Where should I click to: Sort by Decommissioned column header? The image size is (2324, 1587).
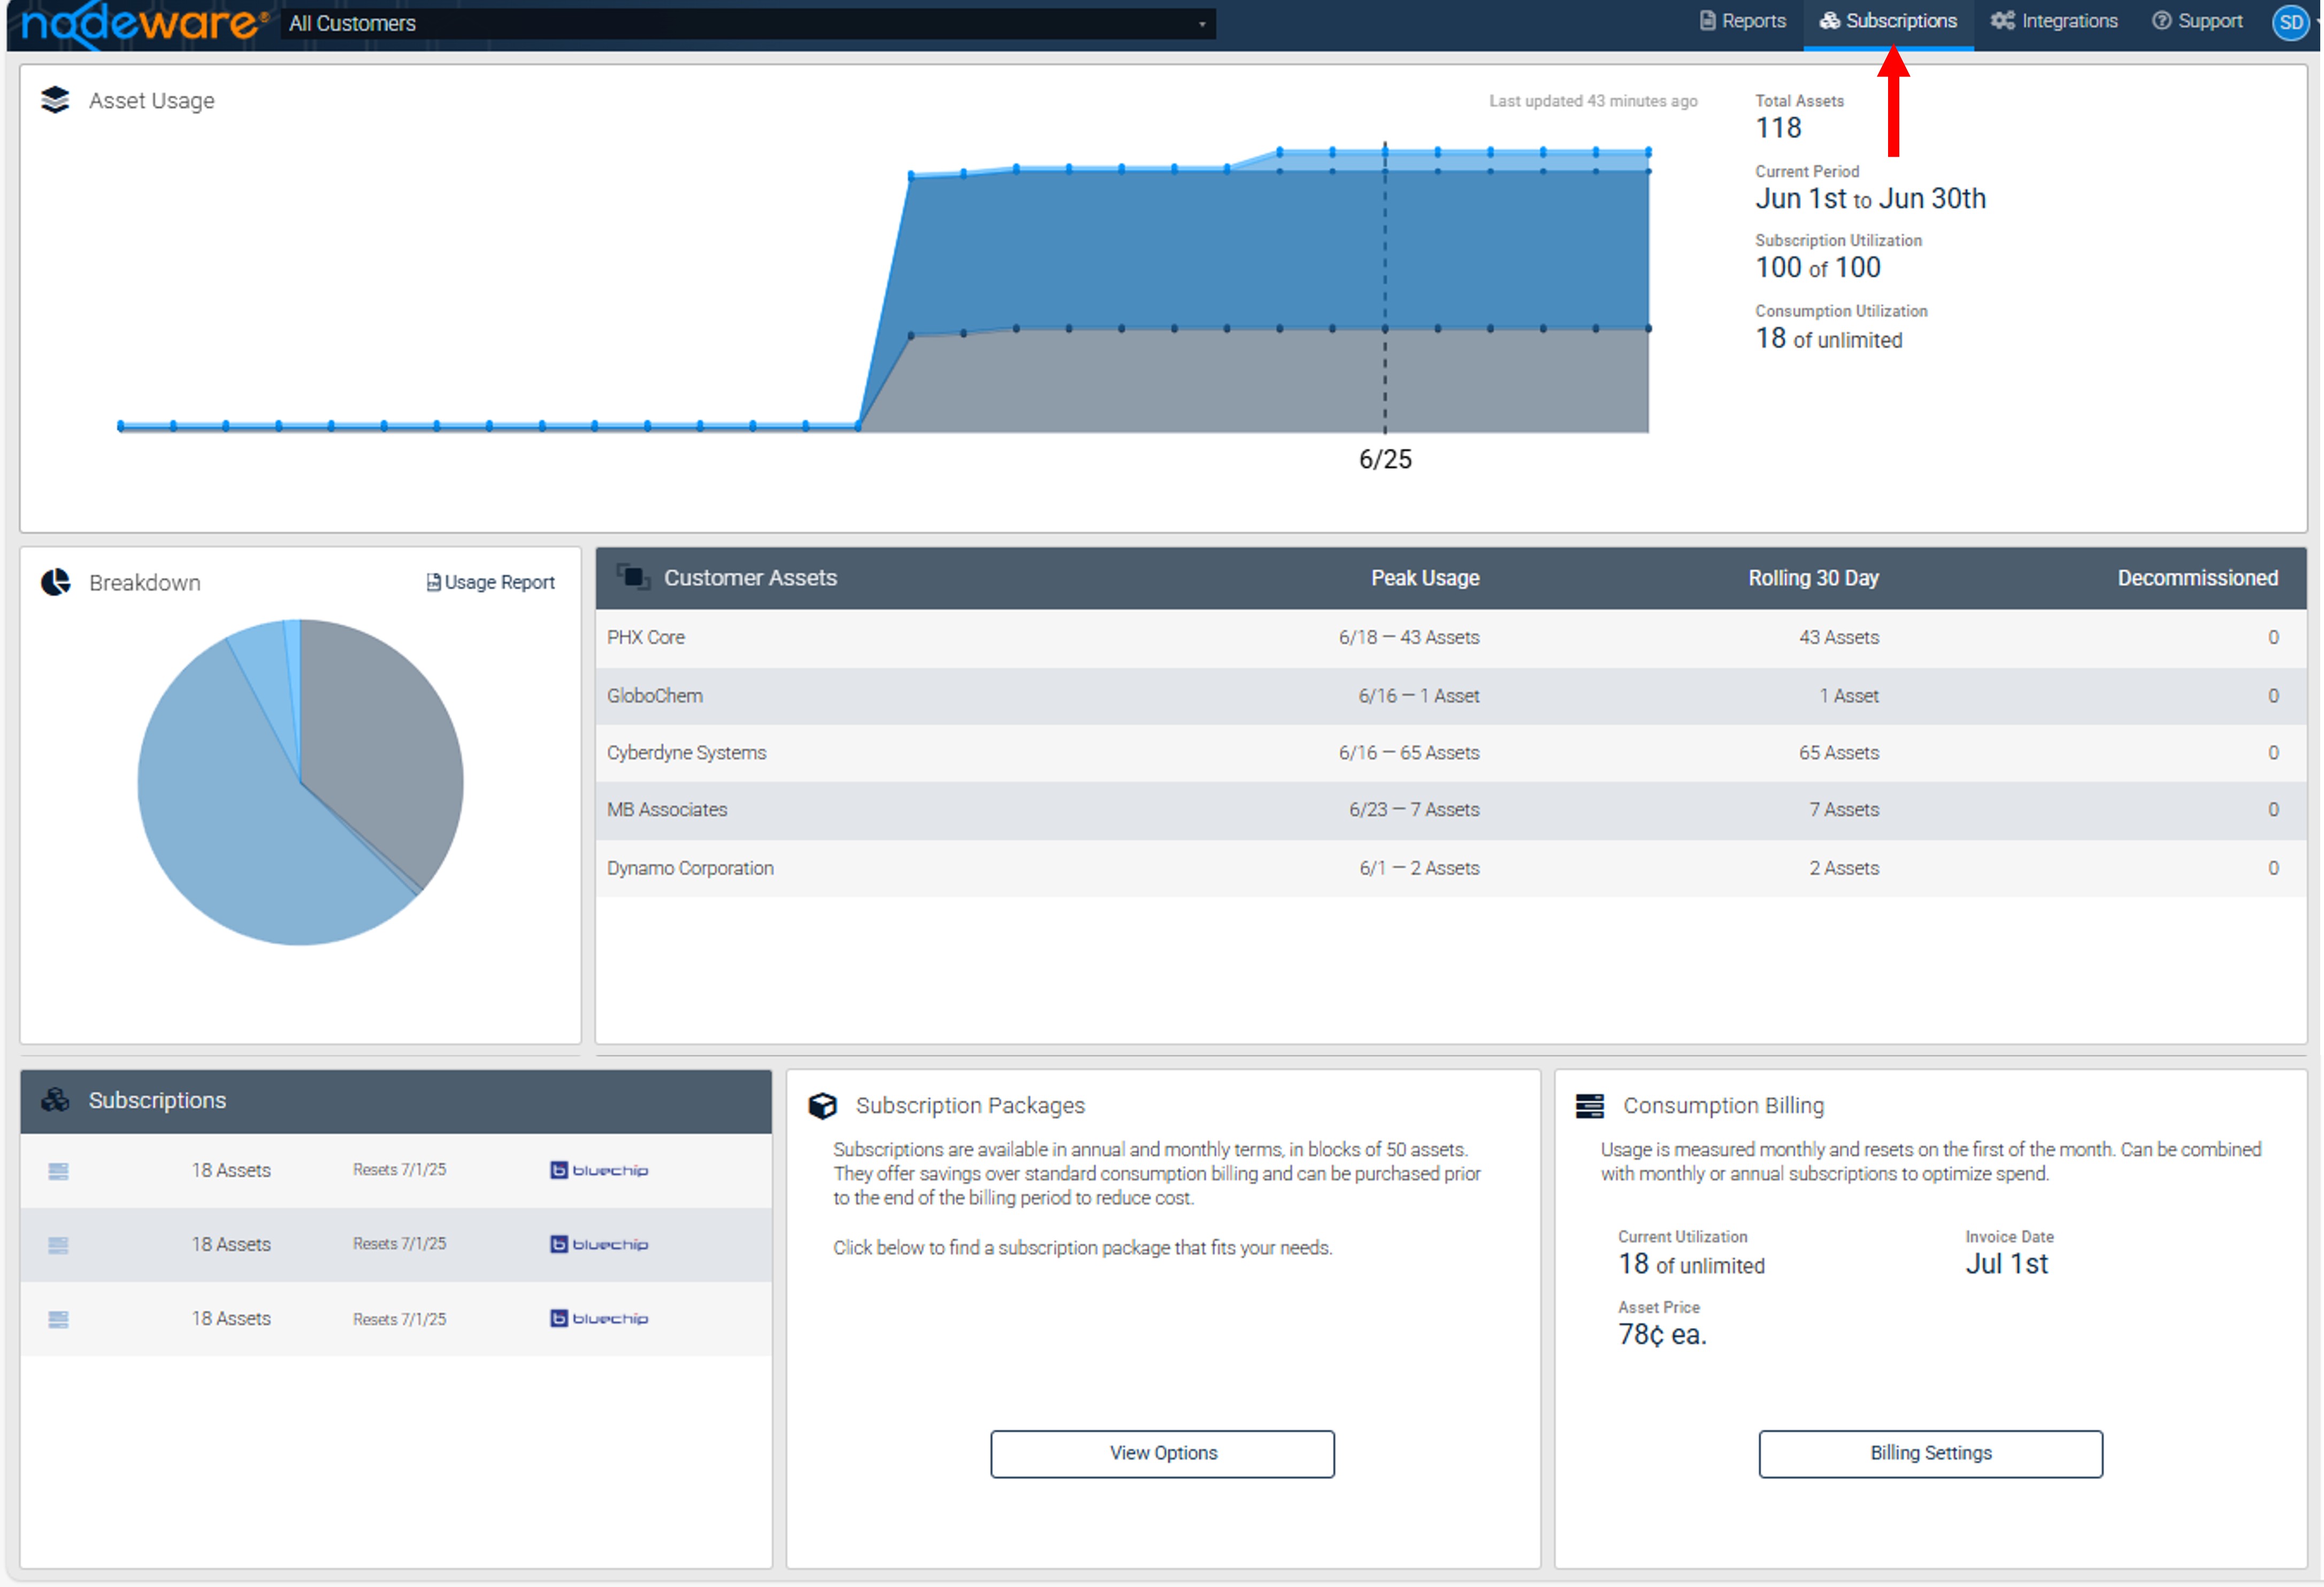tap(2197, 578)
